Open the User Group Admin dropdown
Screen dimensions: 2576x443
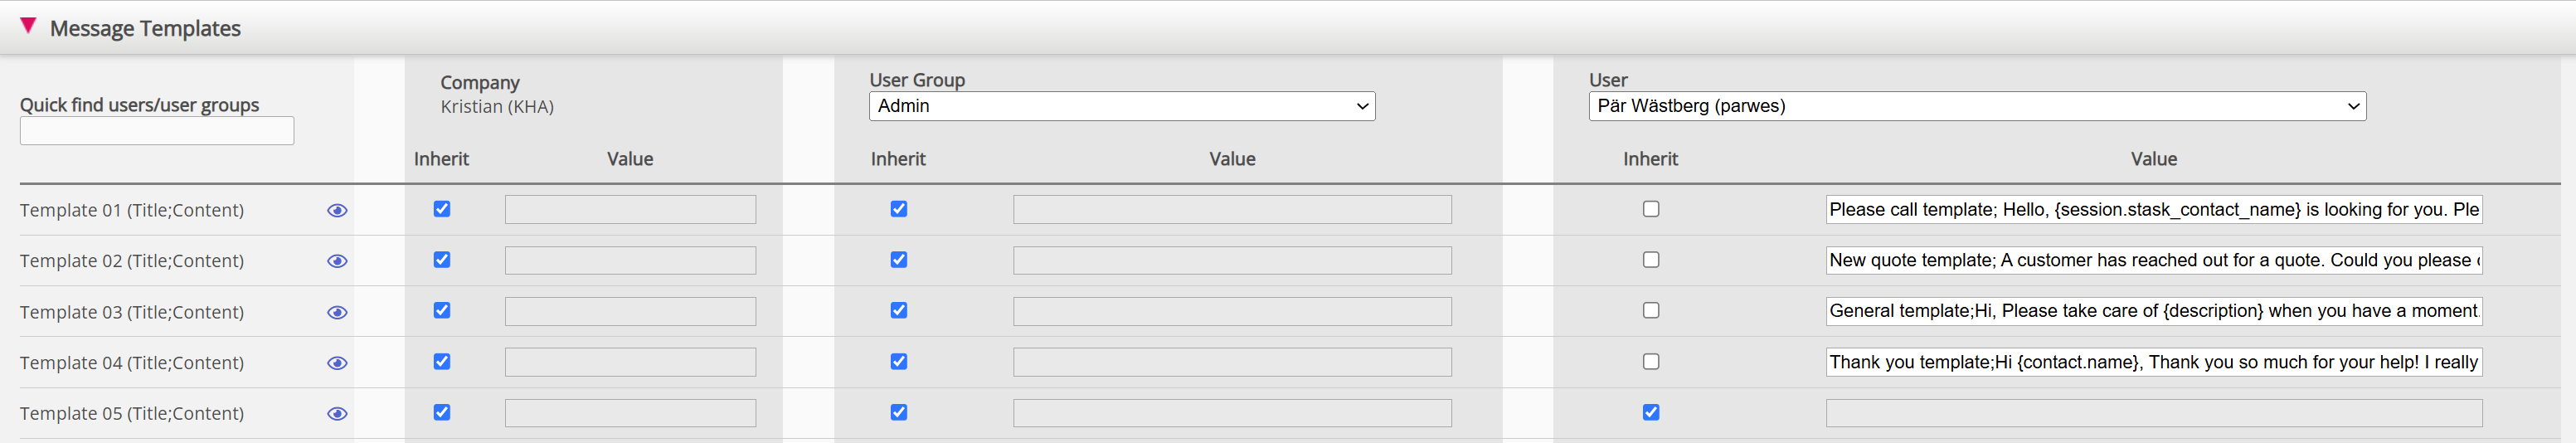(x=1121, y=106)
